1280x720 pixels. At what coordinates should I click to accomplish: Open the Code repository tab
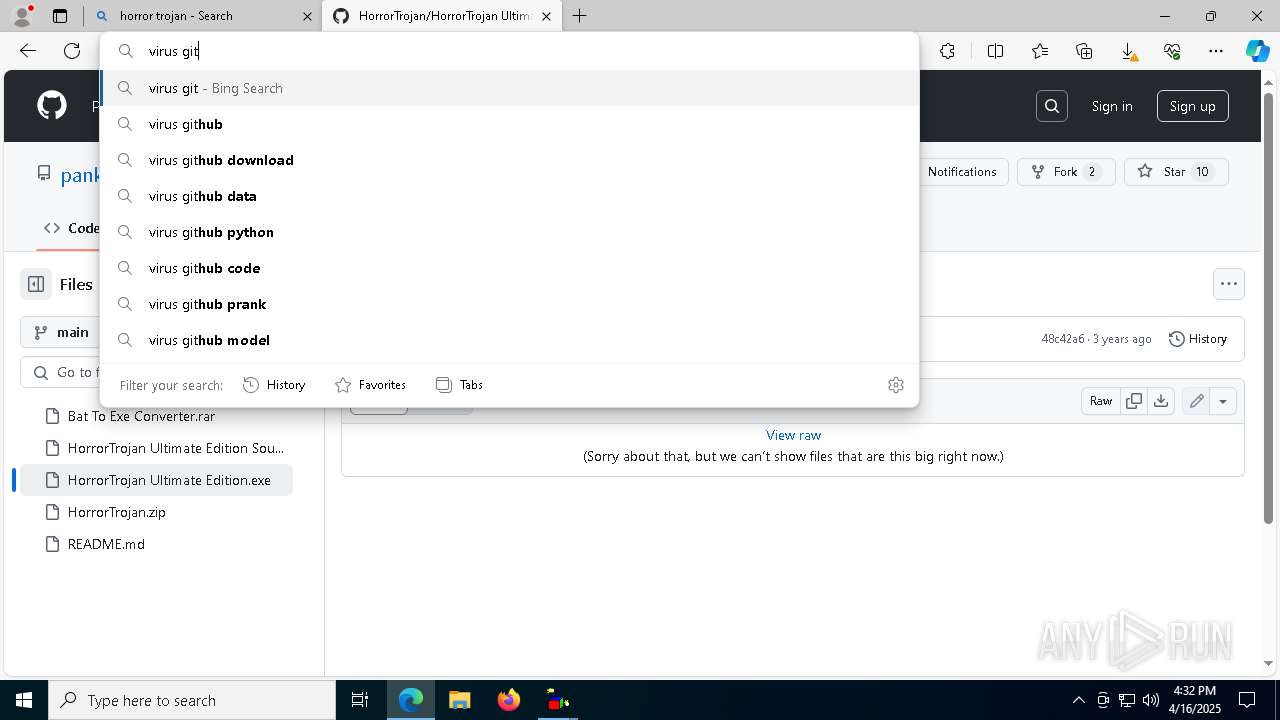pos(71,228)
